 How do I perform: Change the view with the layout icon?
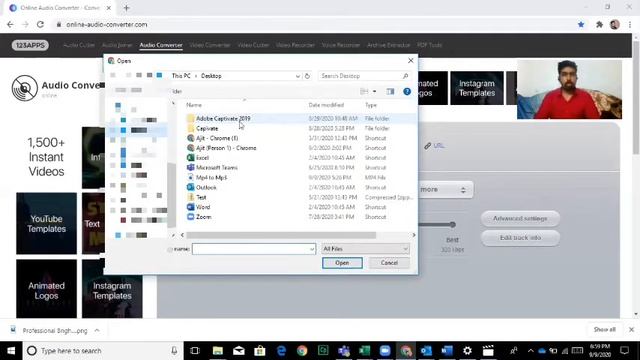tap(364, 91)
